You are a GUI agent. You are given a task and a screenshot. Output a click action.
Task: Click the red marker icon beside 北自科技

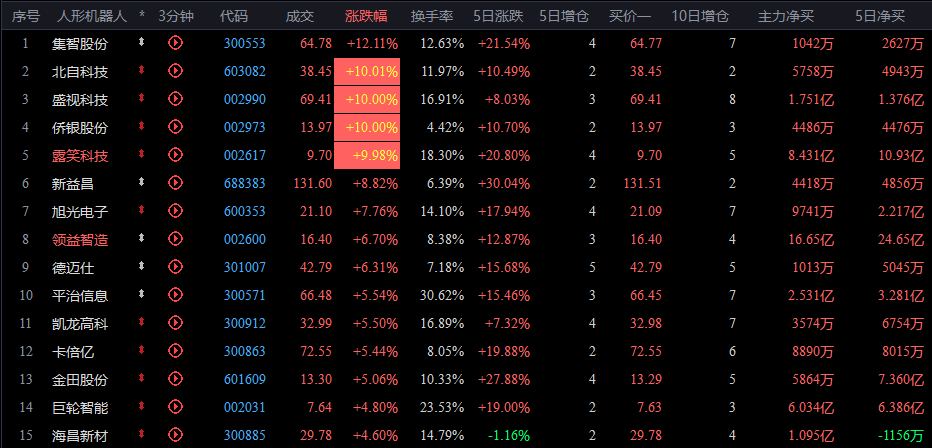coord(141,70)
